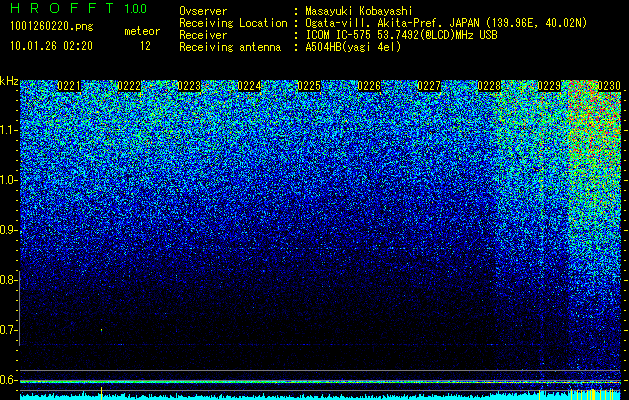Click the filename 1001260220.png
The image size is (629, 400).
pos(52,27)
